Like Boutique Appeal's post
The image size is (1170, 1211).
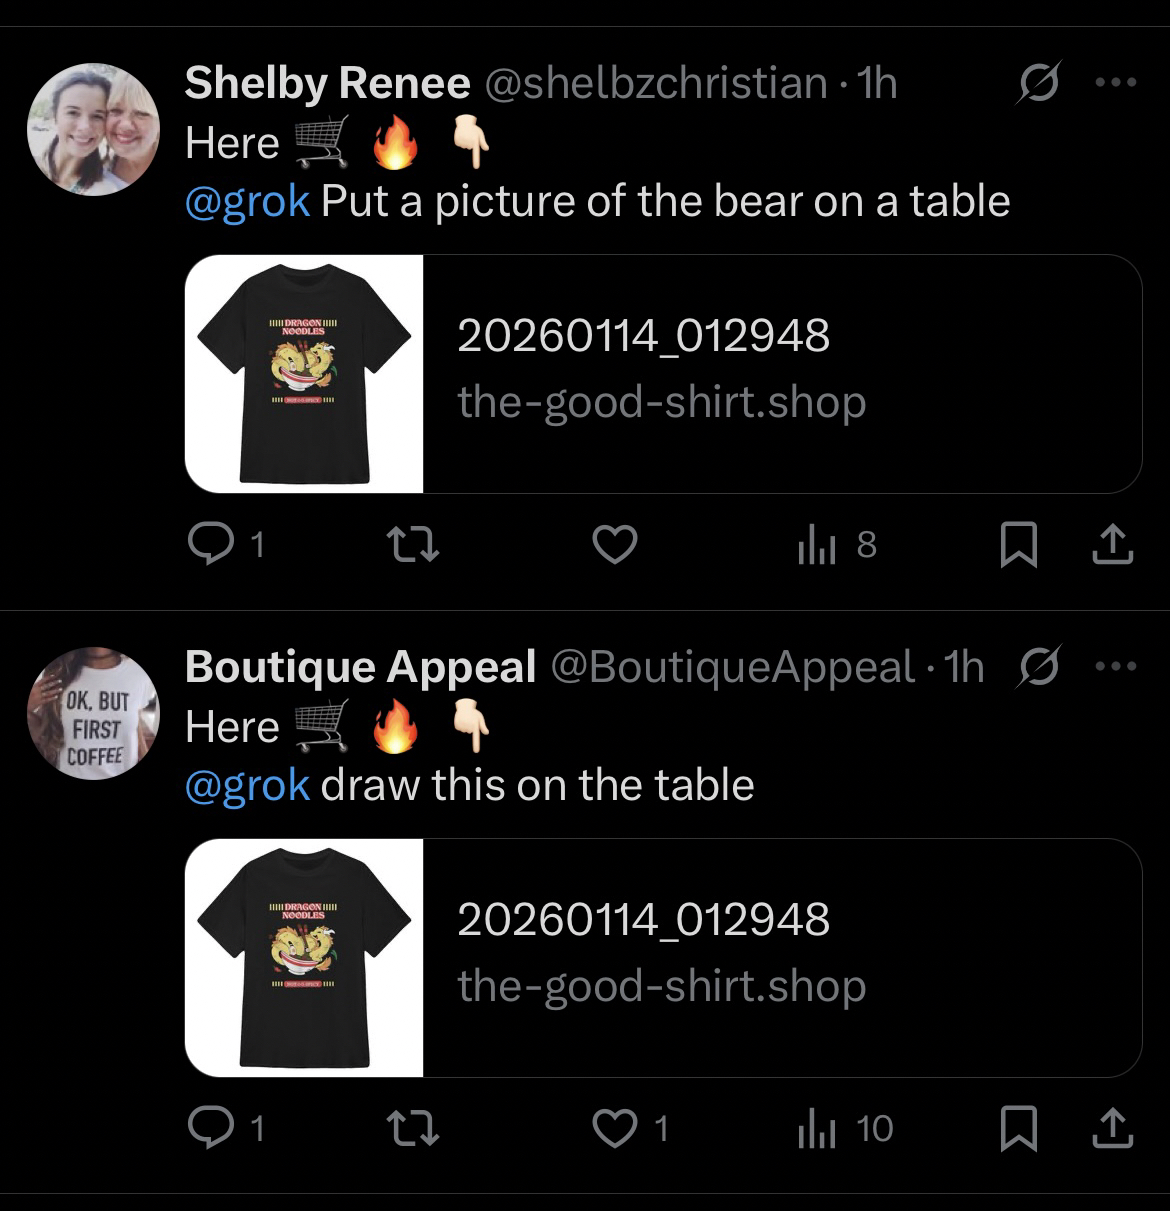coord(614,1128)
